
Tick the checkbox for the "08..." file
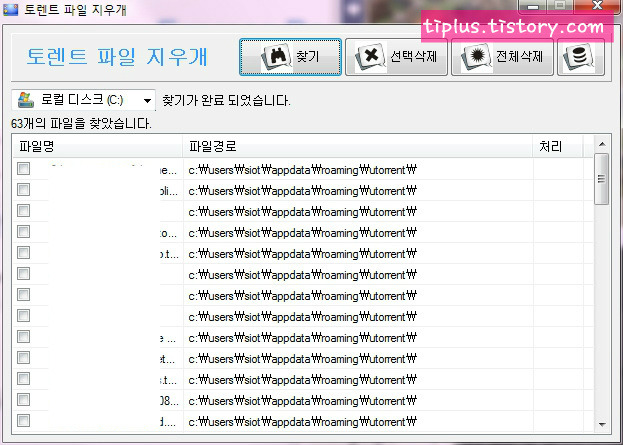click(23, 399)
